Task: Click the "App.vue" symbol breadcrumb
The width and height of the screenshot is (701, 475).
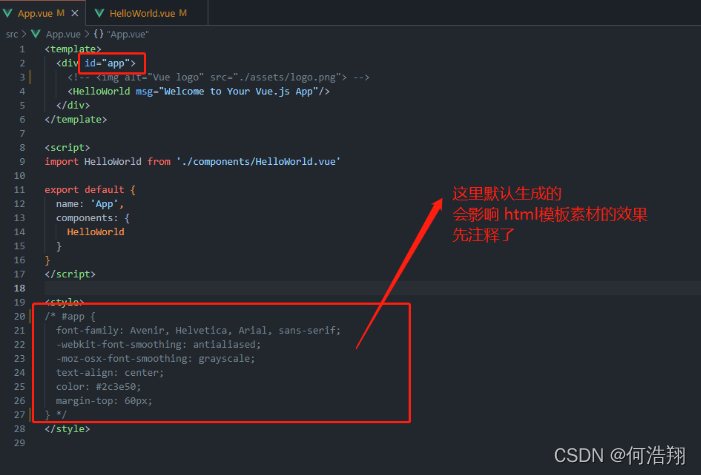Action: click(x=127, y=34)
